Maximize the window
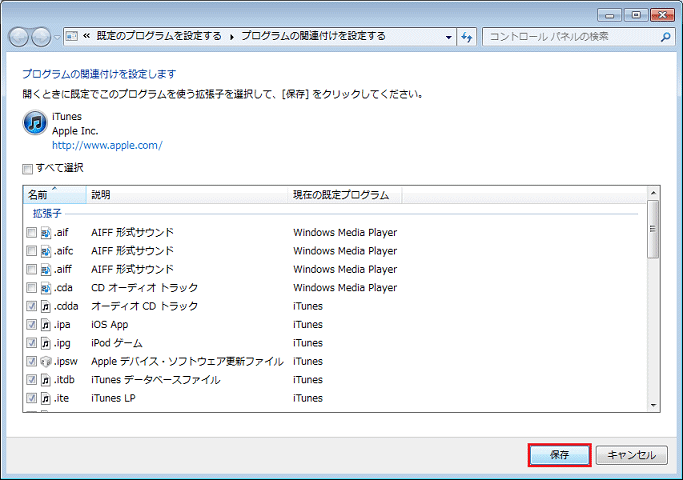This screenshot has width=683, height=480. click(636, 15)
